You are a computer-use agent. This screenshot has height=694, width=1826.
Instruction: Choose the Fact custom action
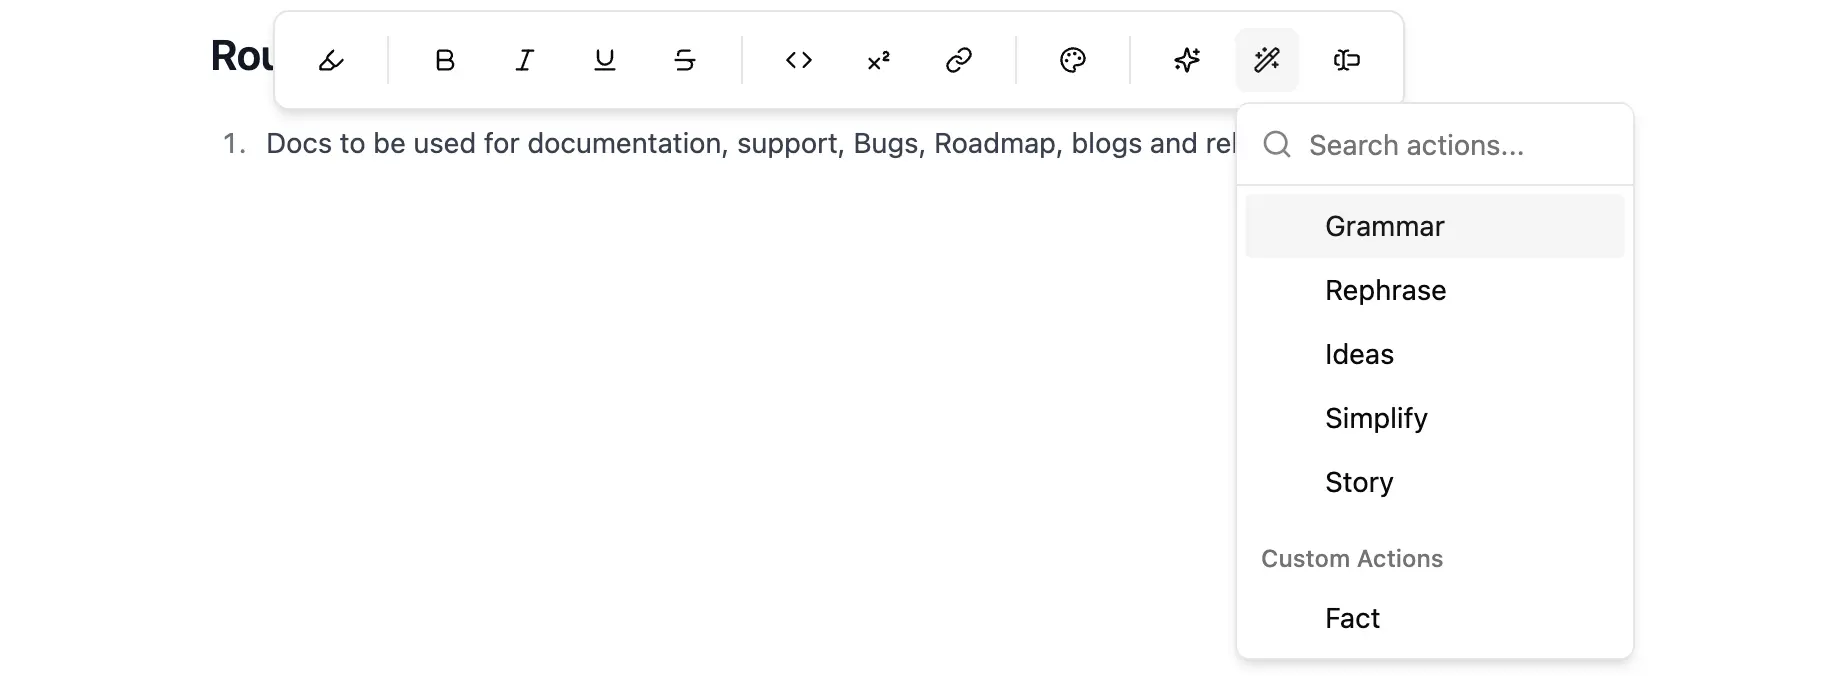[1352, 619]
